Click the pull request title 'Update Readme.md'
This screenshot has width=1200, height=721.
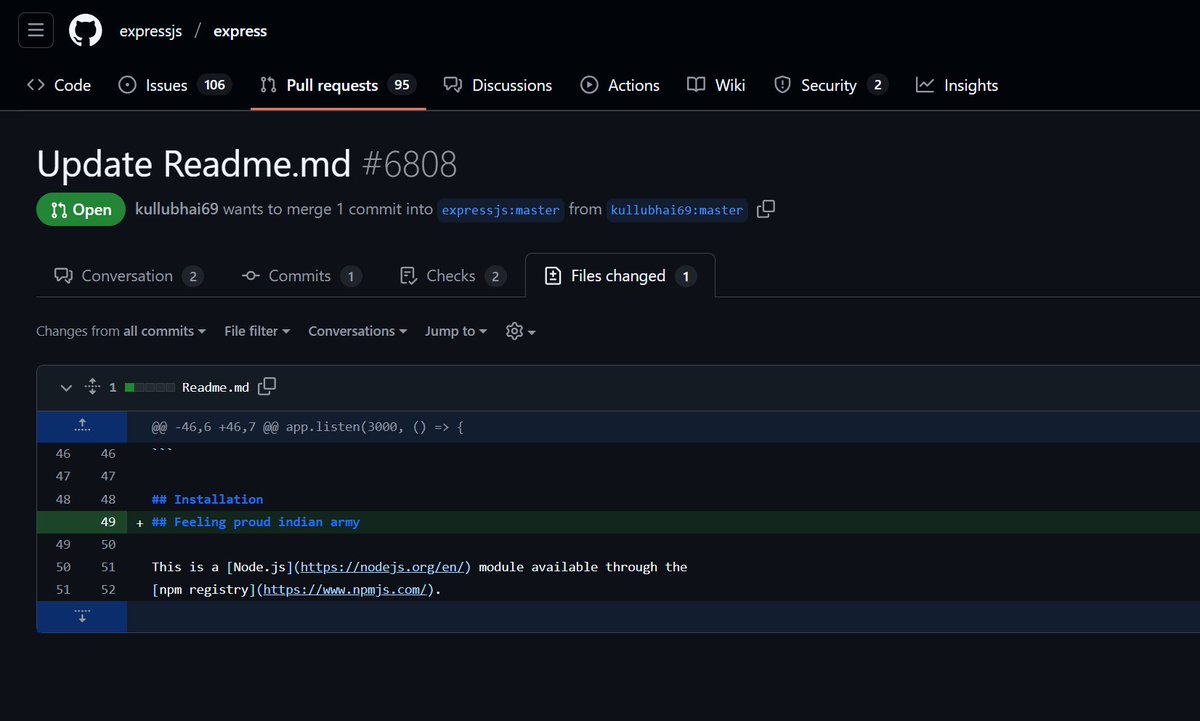193,164
